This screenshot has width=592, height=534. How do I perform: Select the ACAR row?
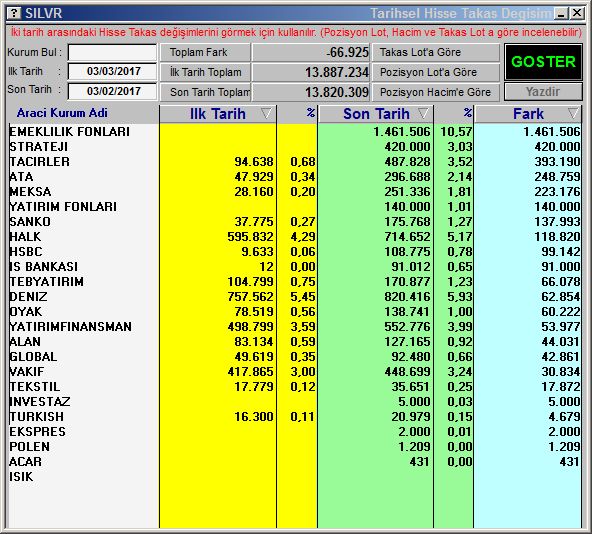click(294, 461)
